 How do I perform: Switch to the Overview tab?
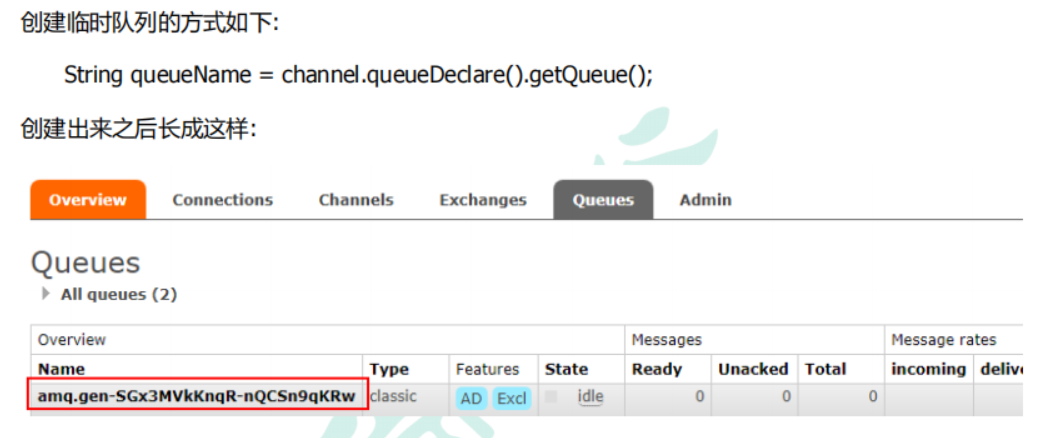click(x=88, y=200)
